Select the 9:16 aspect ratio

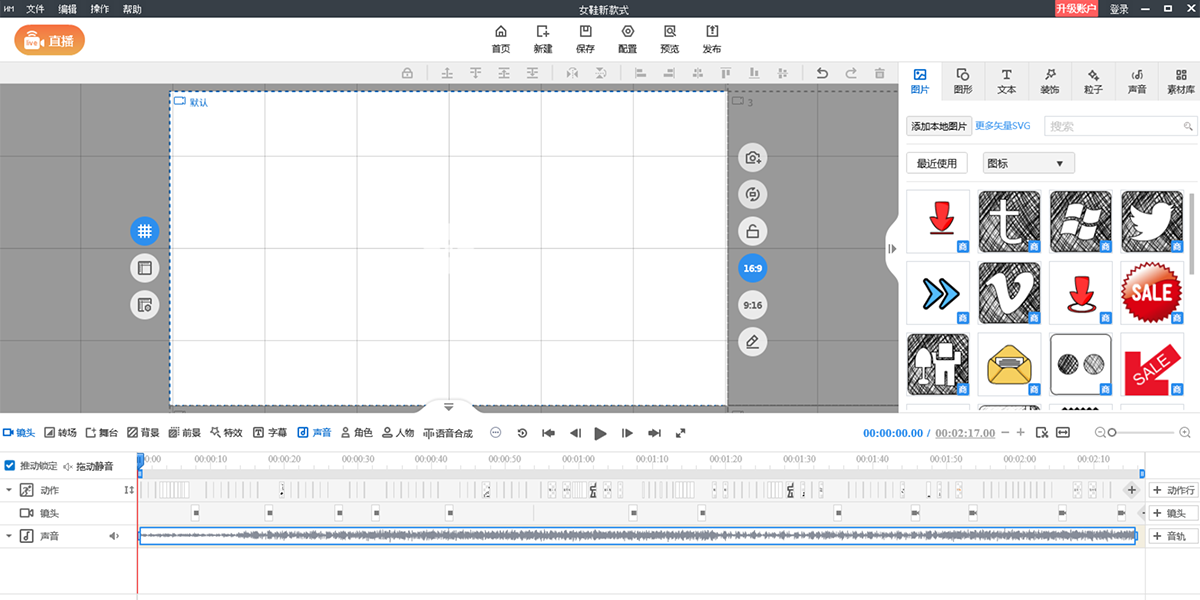753,305
